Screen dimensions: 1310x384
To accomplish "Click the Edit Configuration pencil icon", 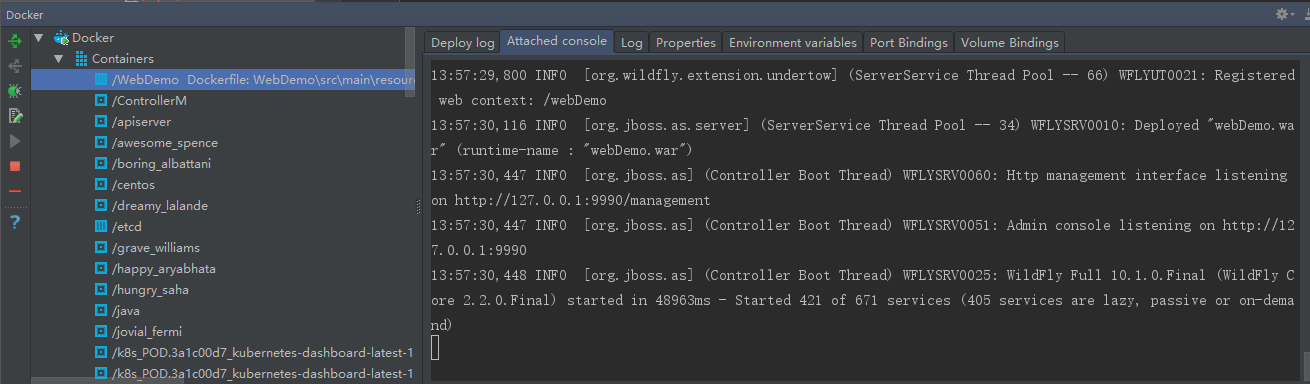I will pos(15,116).
